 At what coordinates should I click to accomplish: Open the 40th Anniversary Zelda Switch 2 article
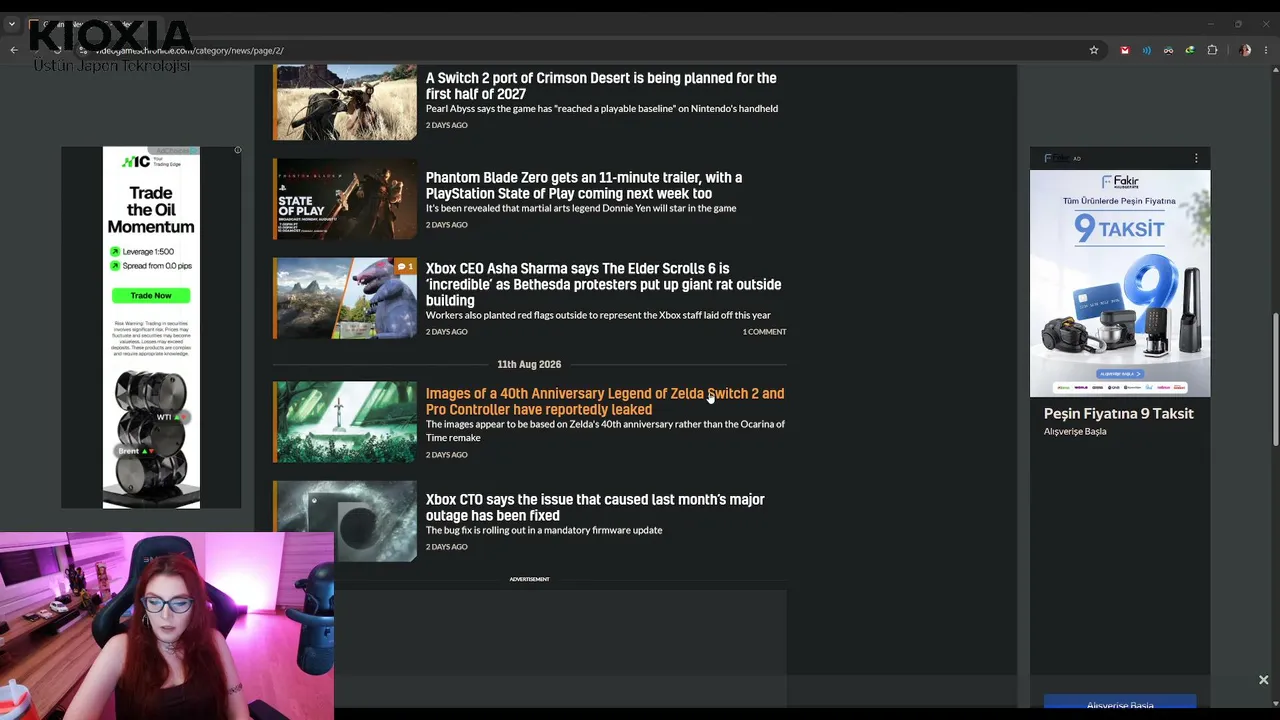[x=605, y=401]
